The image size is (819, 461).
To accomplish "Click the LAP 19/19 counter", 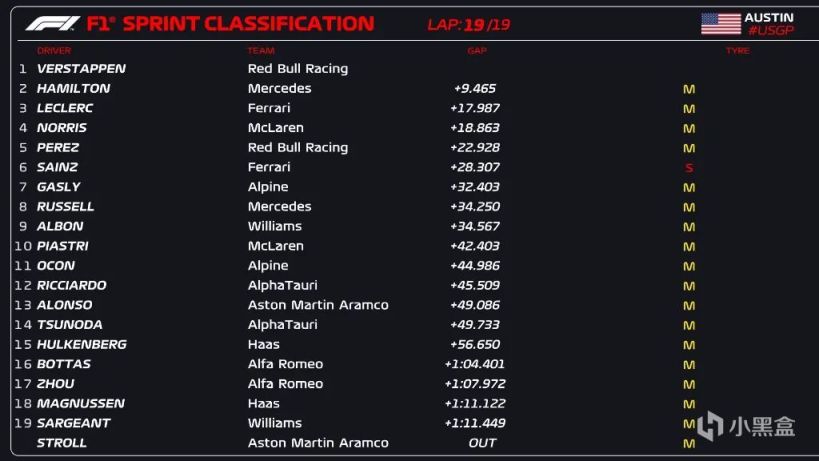I will click(469, 25).
